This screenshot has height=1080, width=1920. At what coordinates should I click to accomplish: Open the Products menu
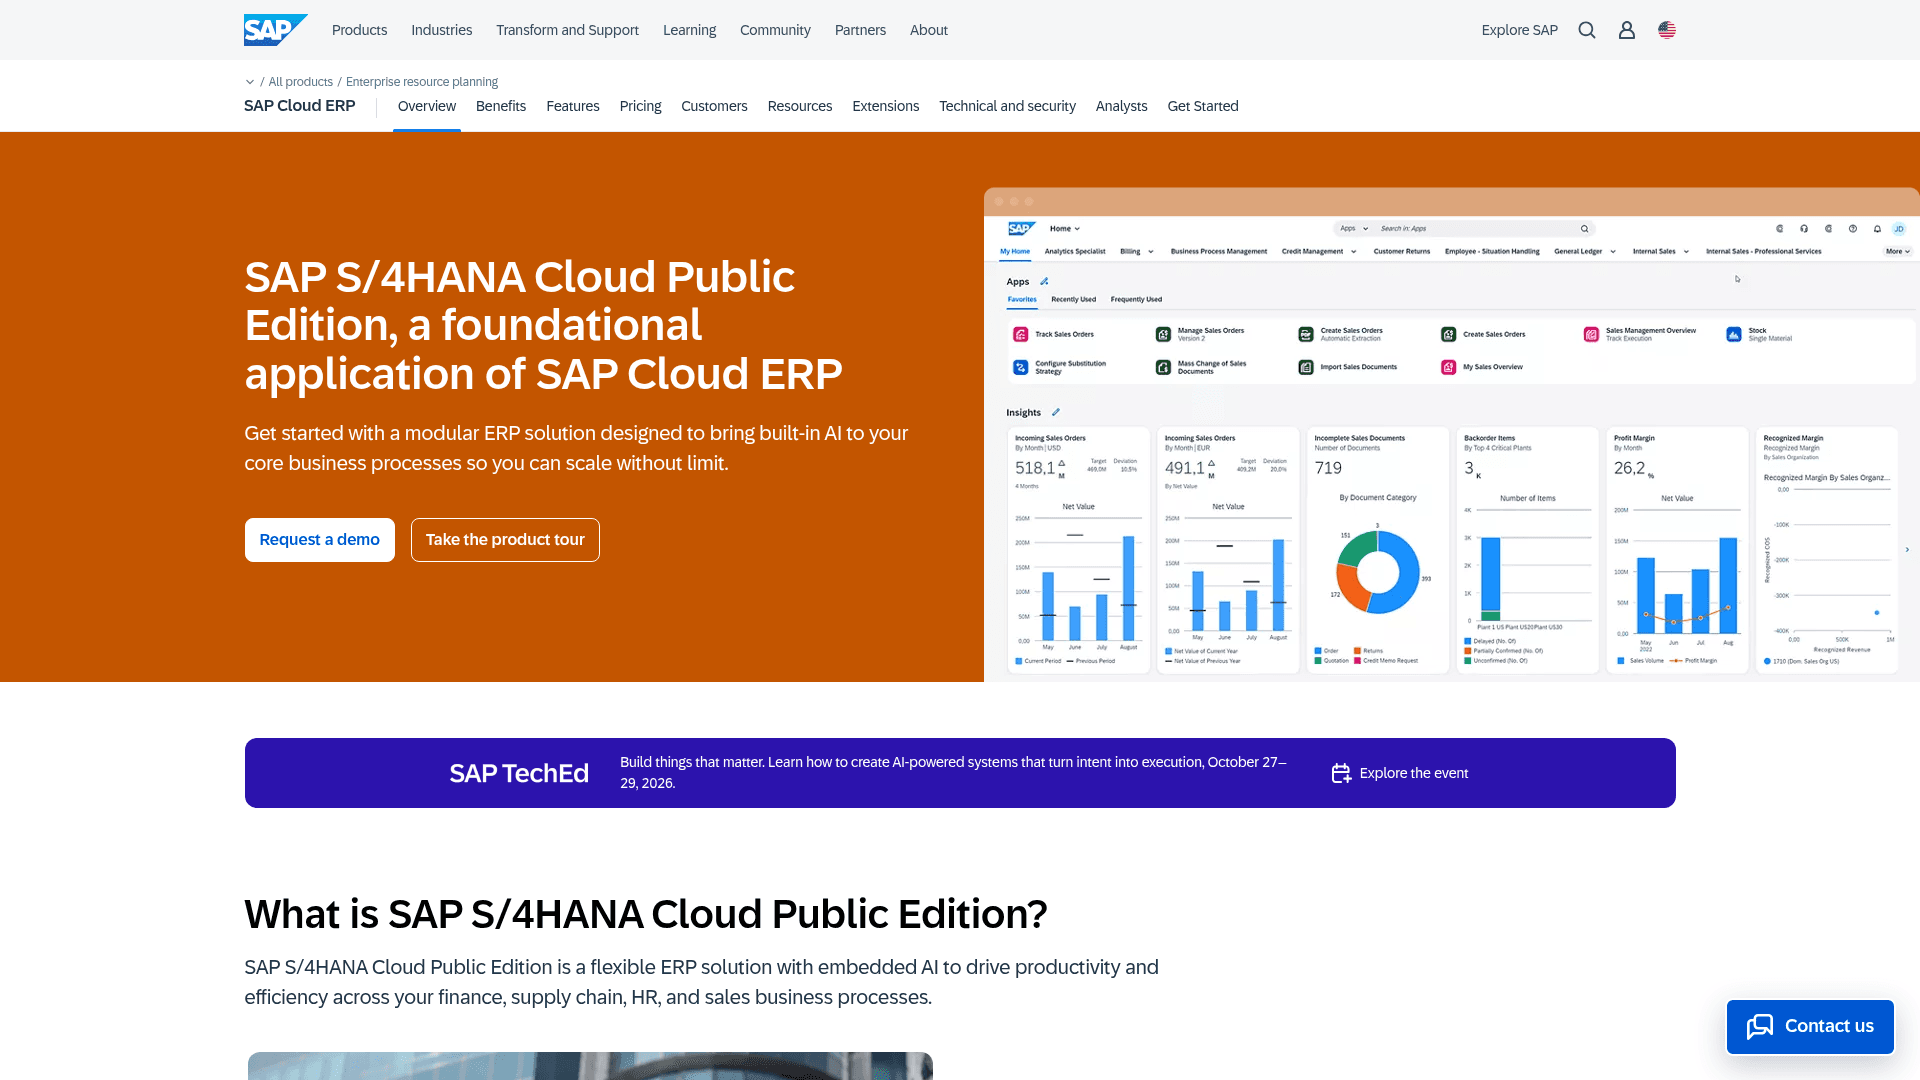click(359, 30)
